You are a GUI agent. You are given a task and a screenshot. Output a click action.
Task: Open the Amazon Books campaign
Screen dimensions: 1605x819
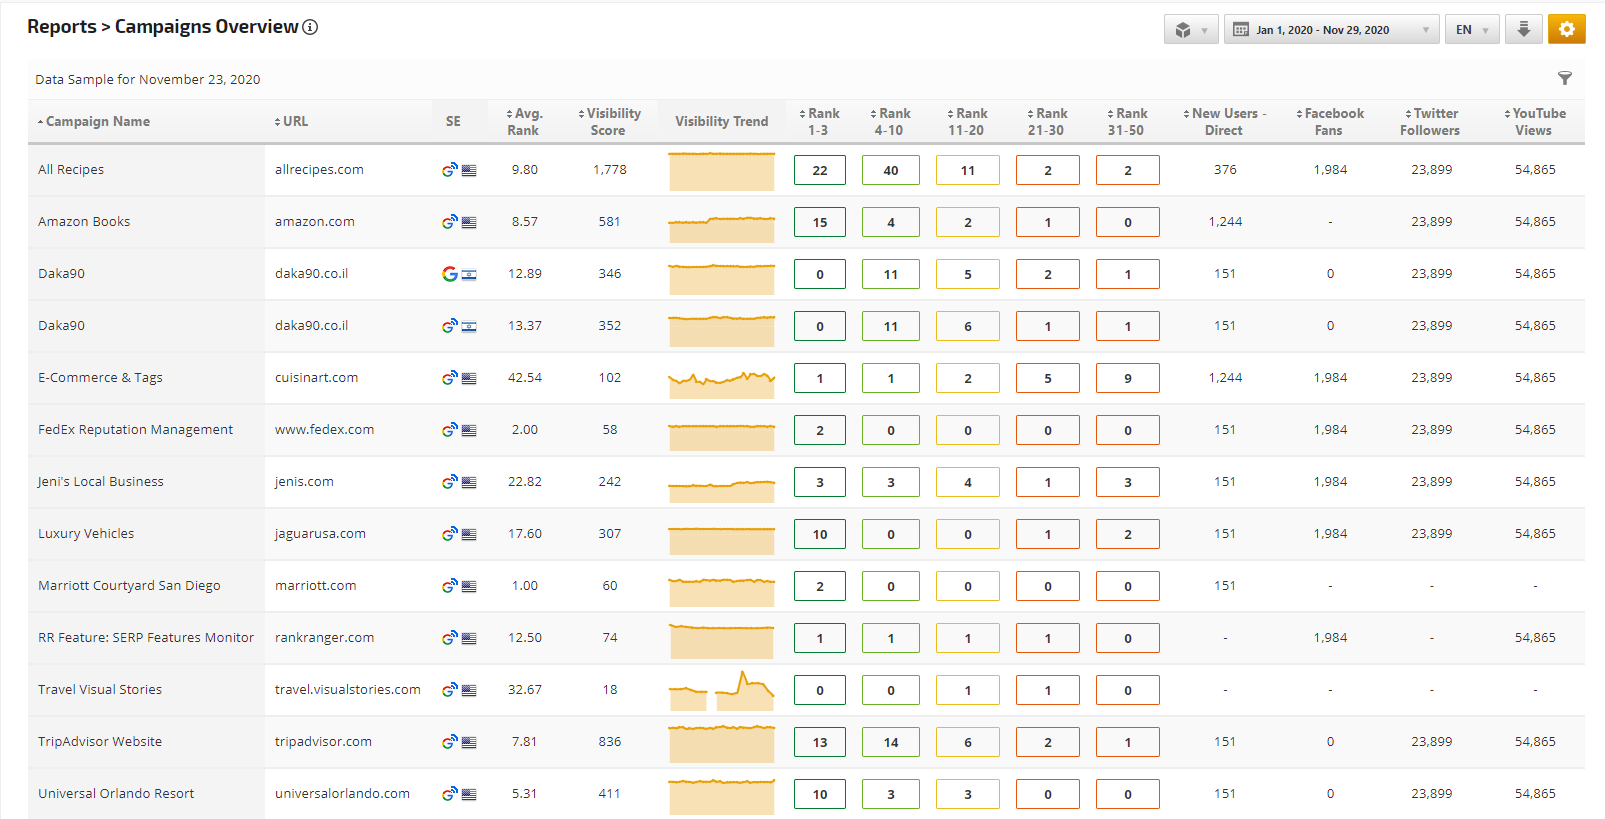coord(84,222)
